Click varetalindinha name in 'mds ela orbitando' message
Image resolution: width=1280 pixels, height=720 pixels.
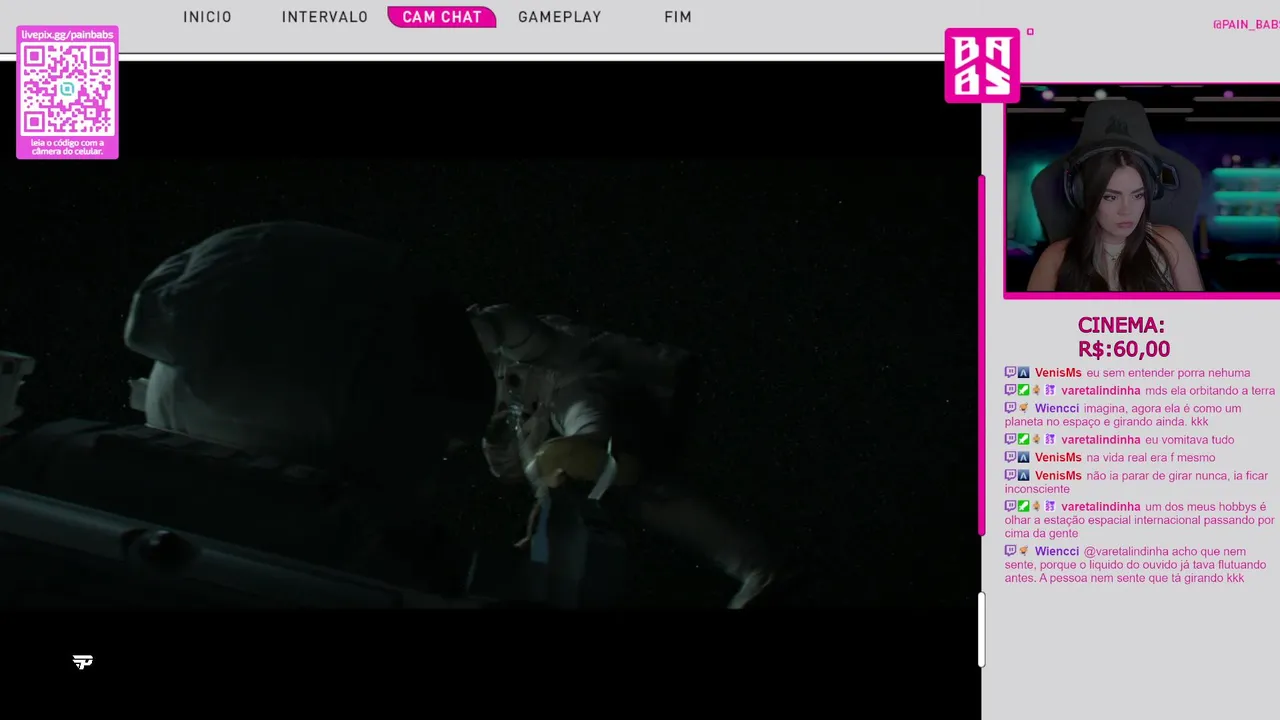1101,391
